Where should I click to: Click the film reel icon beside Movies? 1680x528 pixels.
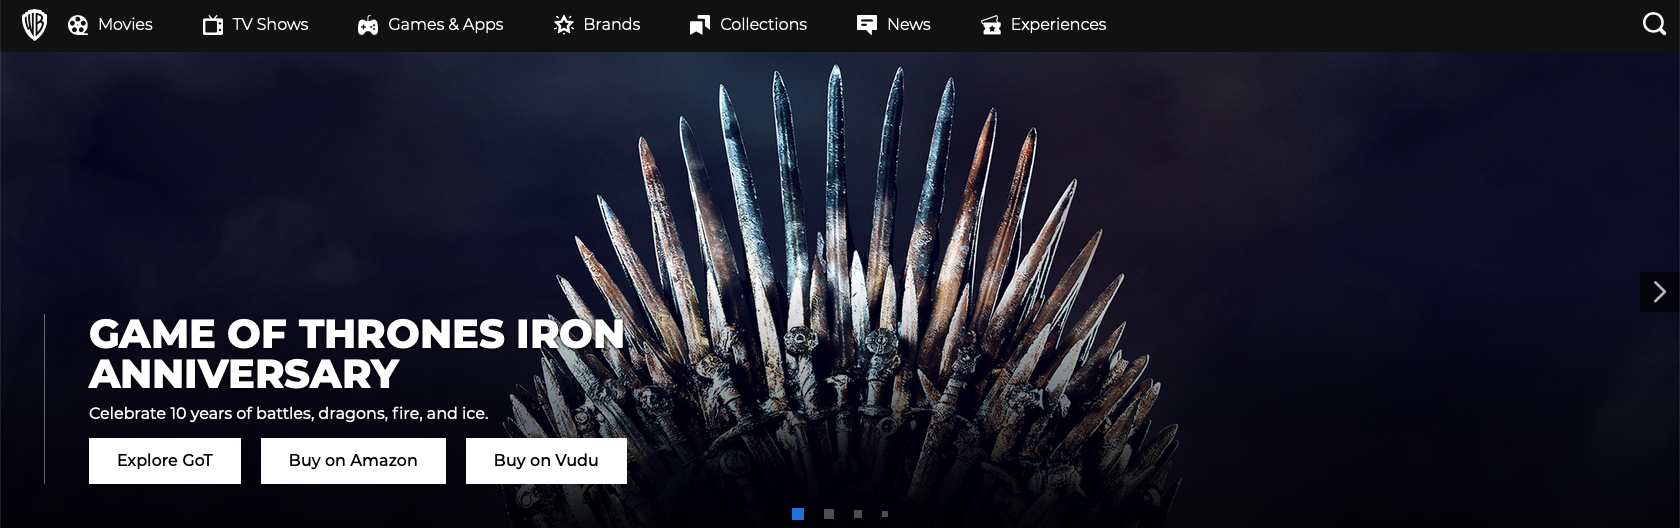78,25
